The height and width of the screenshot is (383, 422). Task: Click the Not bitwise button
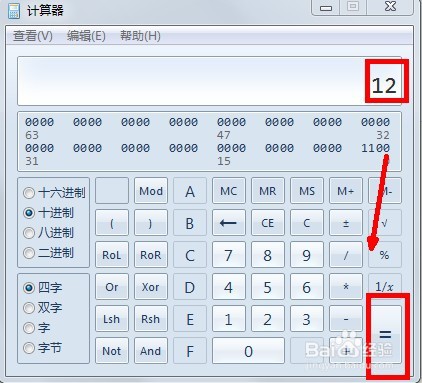[x=112, y=351]
